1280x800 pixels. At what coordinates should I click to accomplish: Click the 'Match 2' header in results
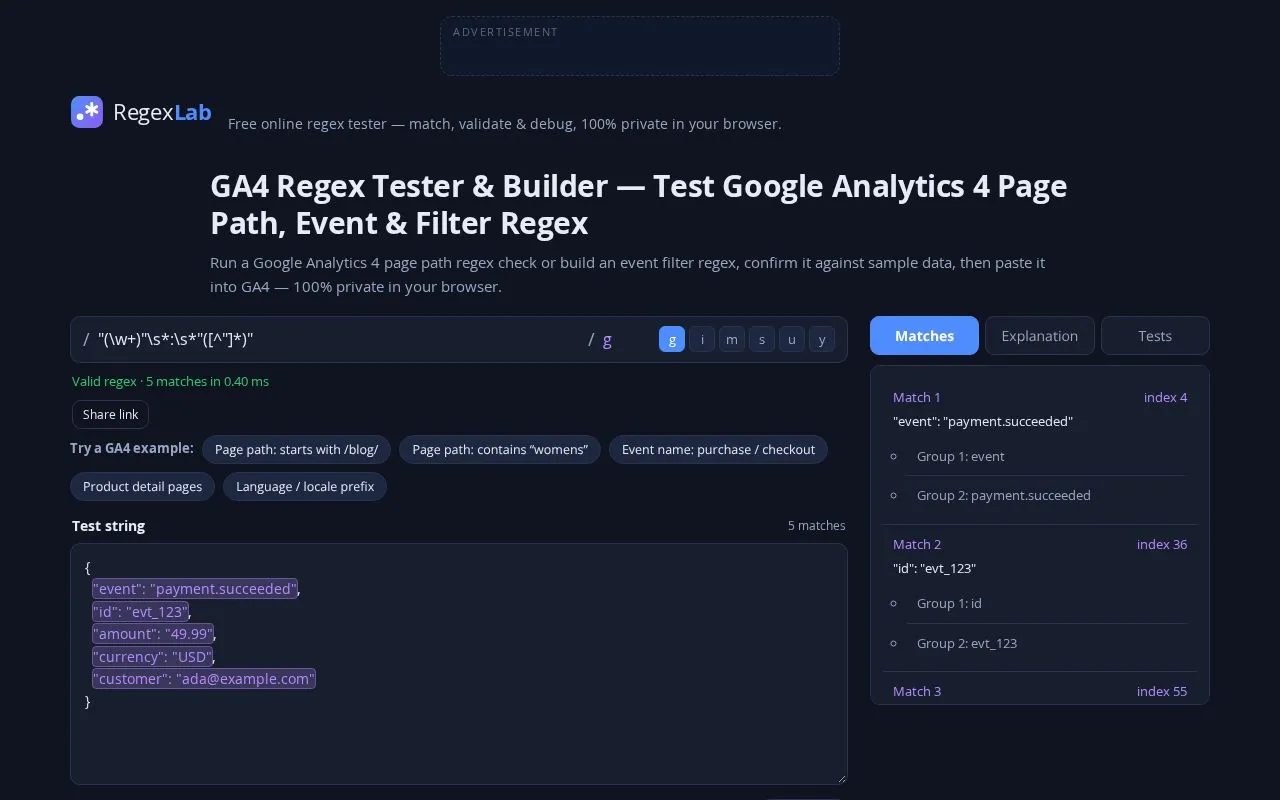click(x=917, y=545)
